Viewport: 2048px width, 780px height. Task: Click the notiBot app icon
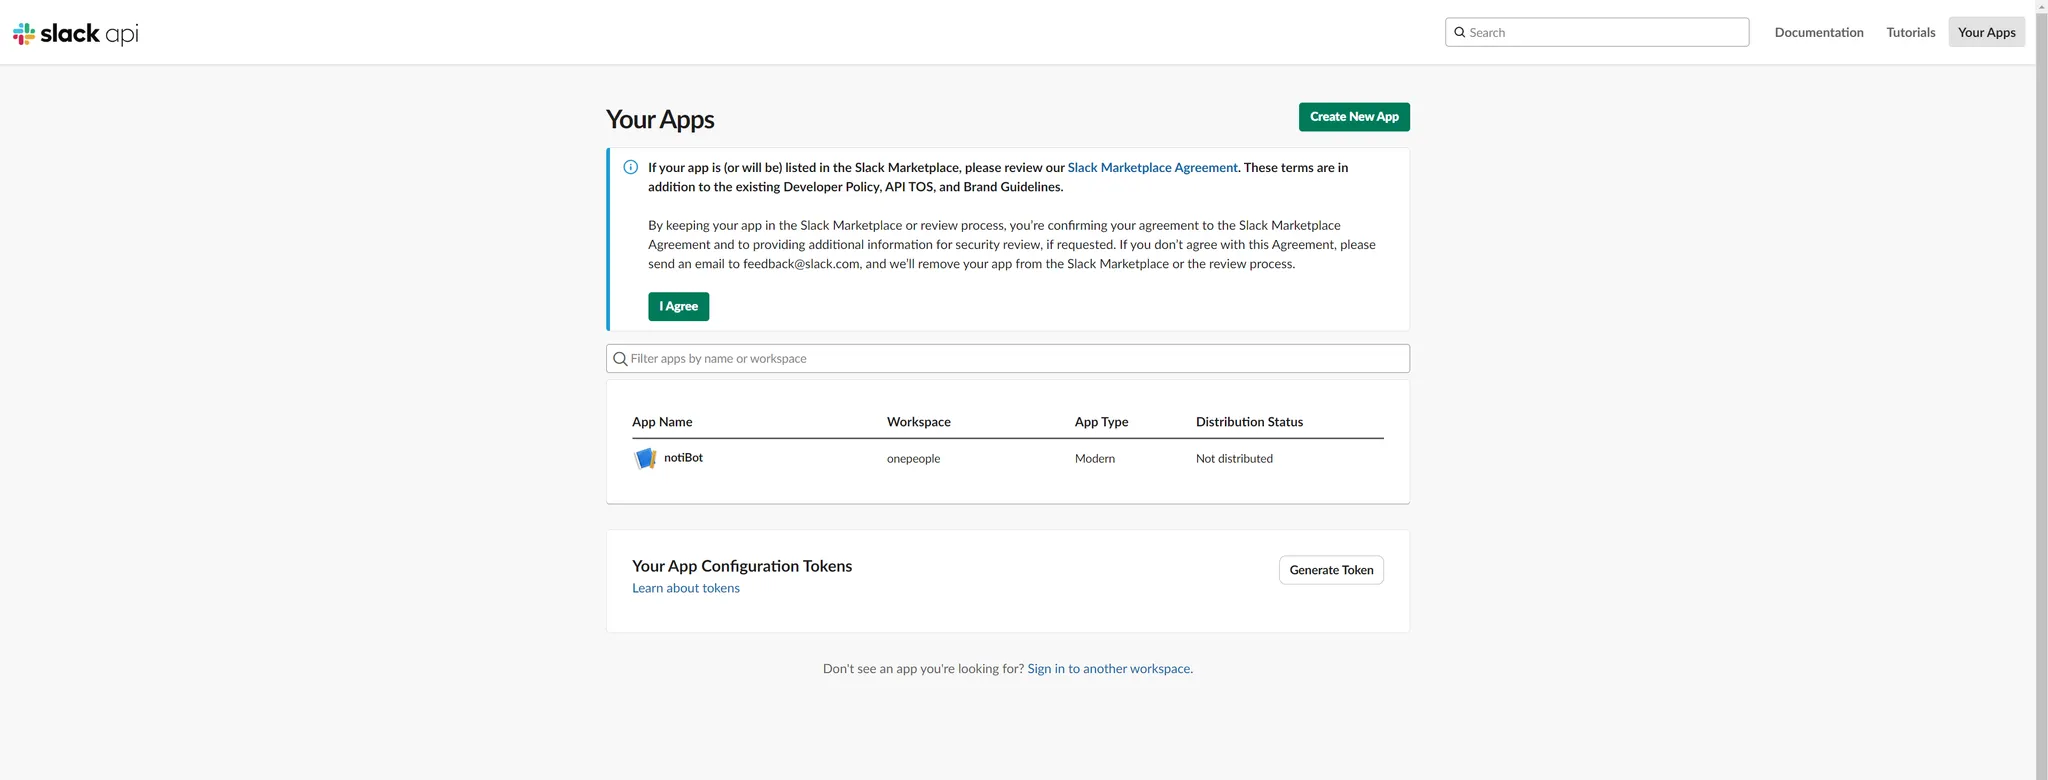pyautogui.click(x=645, y=458)
